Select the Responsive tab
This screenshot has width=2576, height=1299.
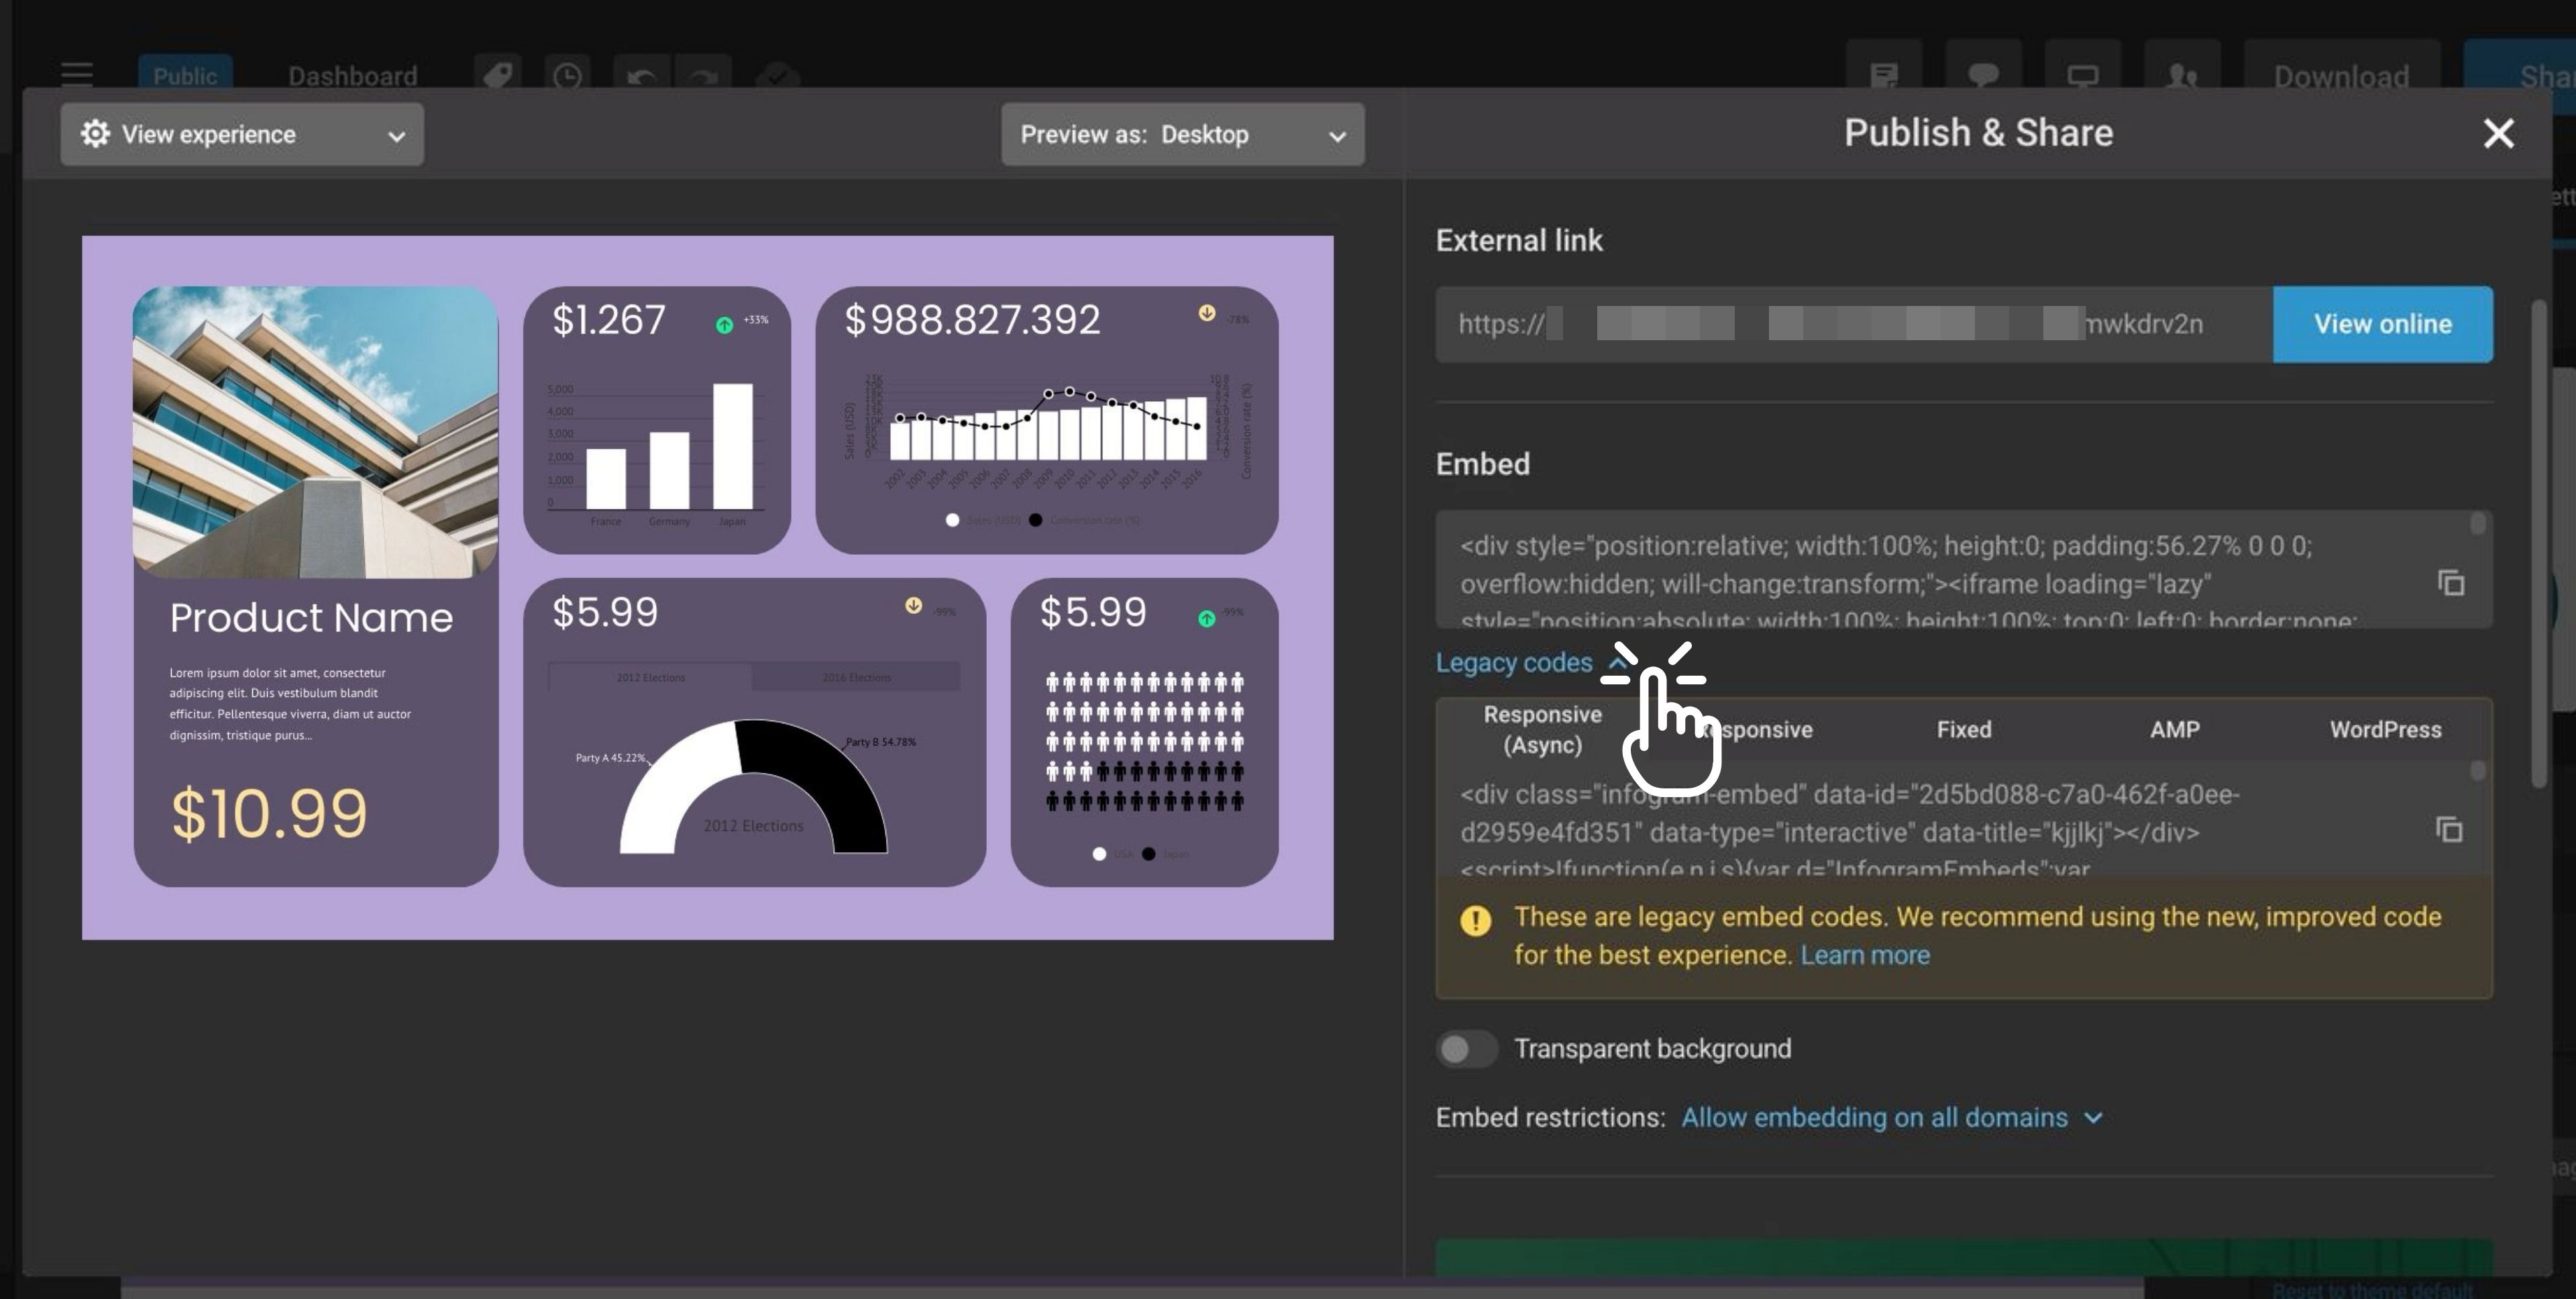(x=1754, y=729)
